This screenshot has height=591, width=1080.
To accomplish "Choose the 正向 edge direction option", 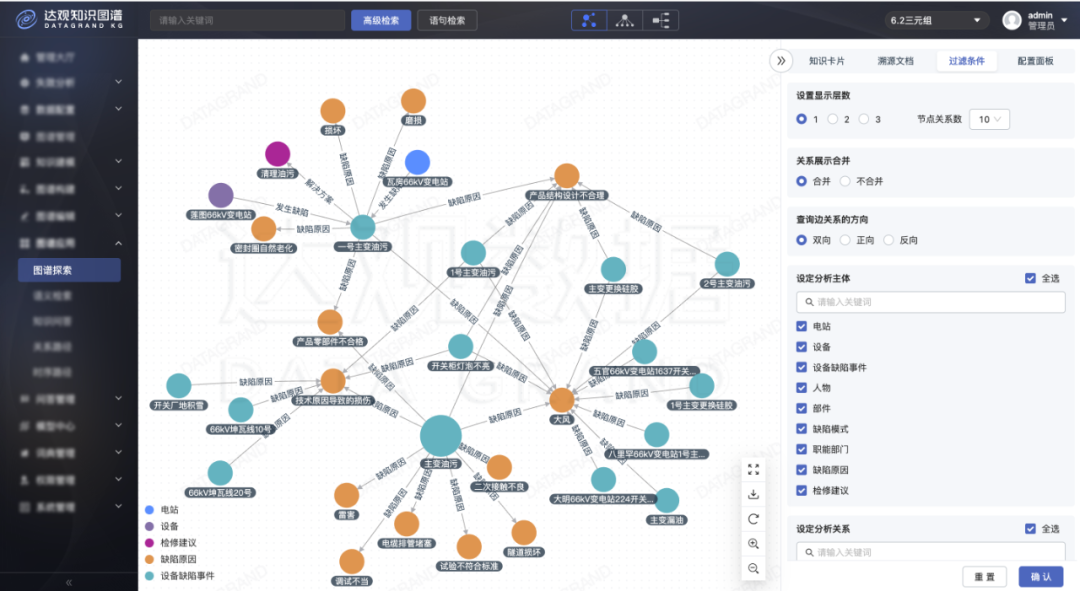I will [x=845, y=240].
